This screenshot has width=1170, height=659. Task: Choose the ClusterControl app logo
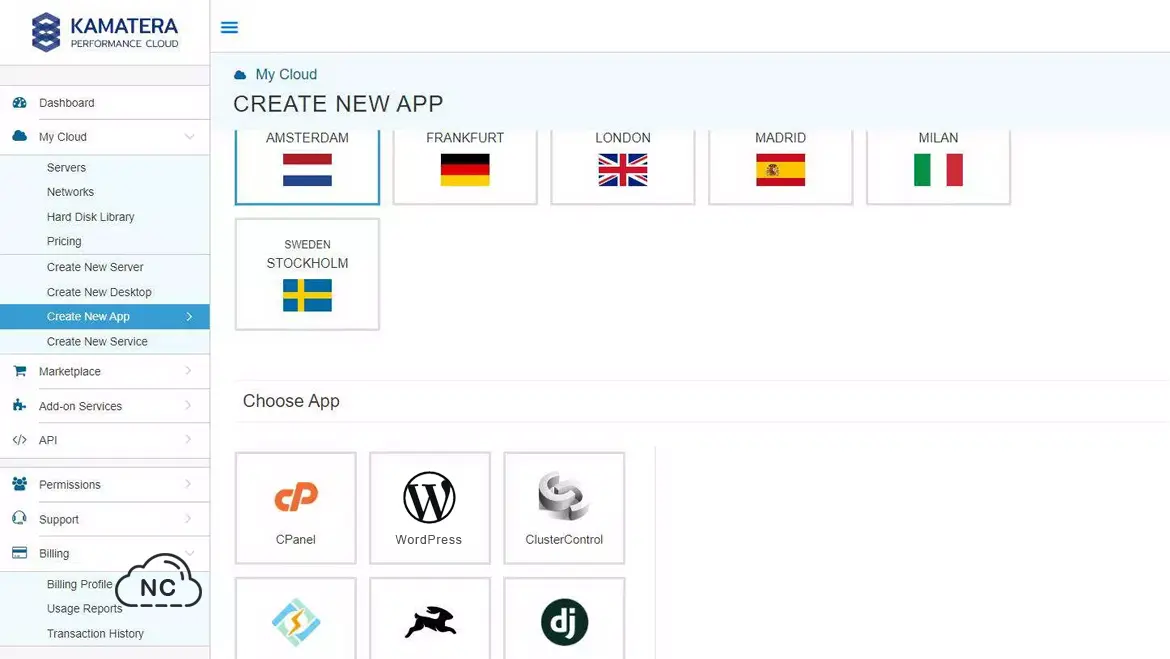(x=564, y=496)
